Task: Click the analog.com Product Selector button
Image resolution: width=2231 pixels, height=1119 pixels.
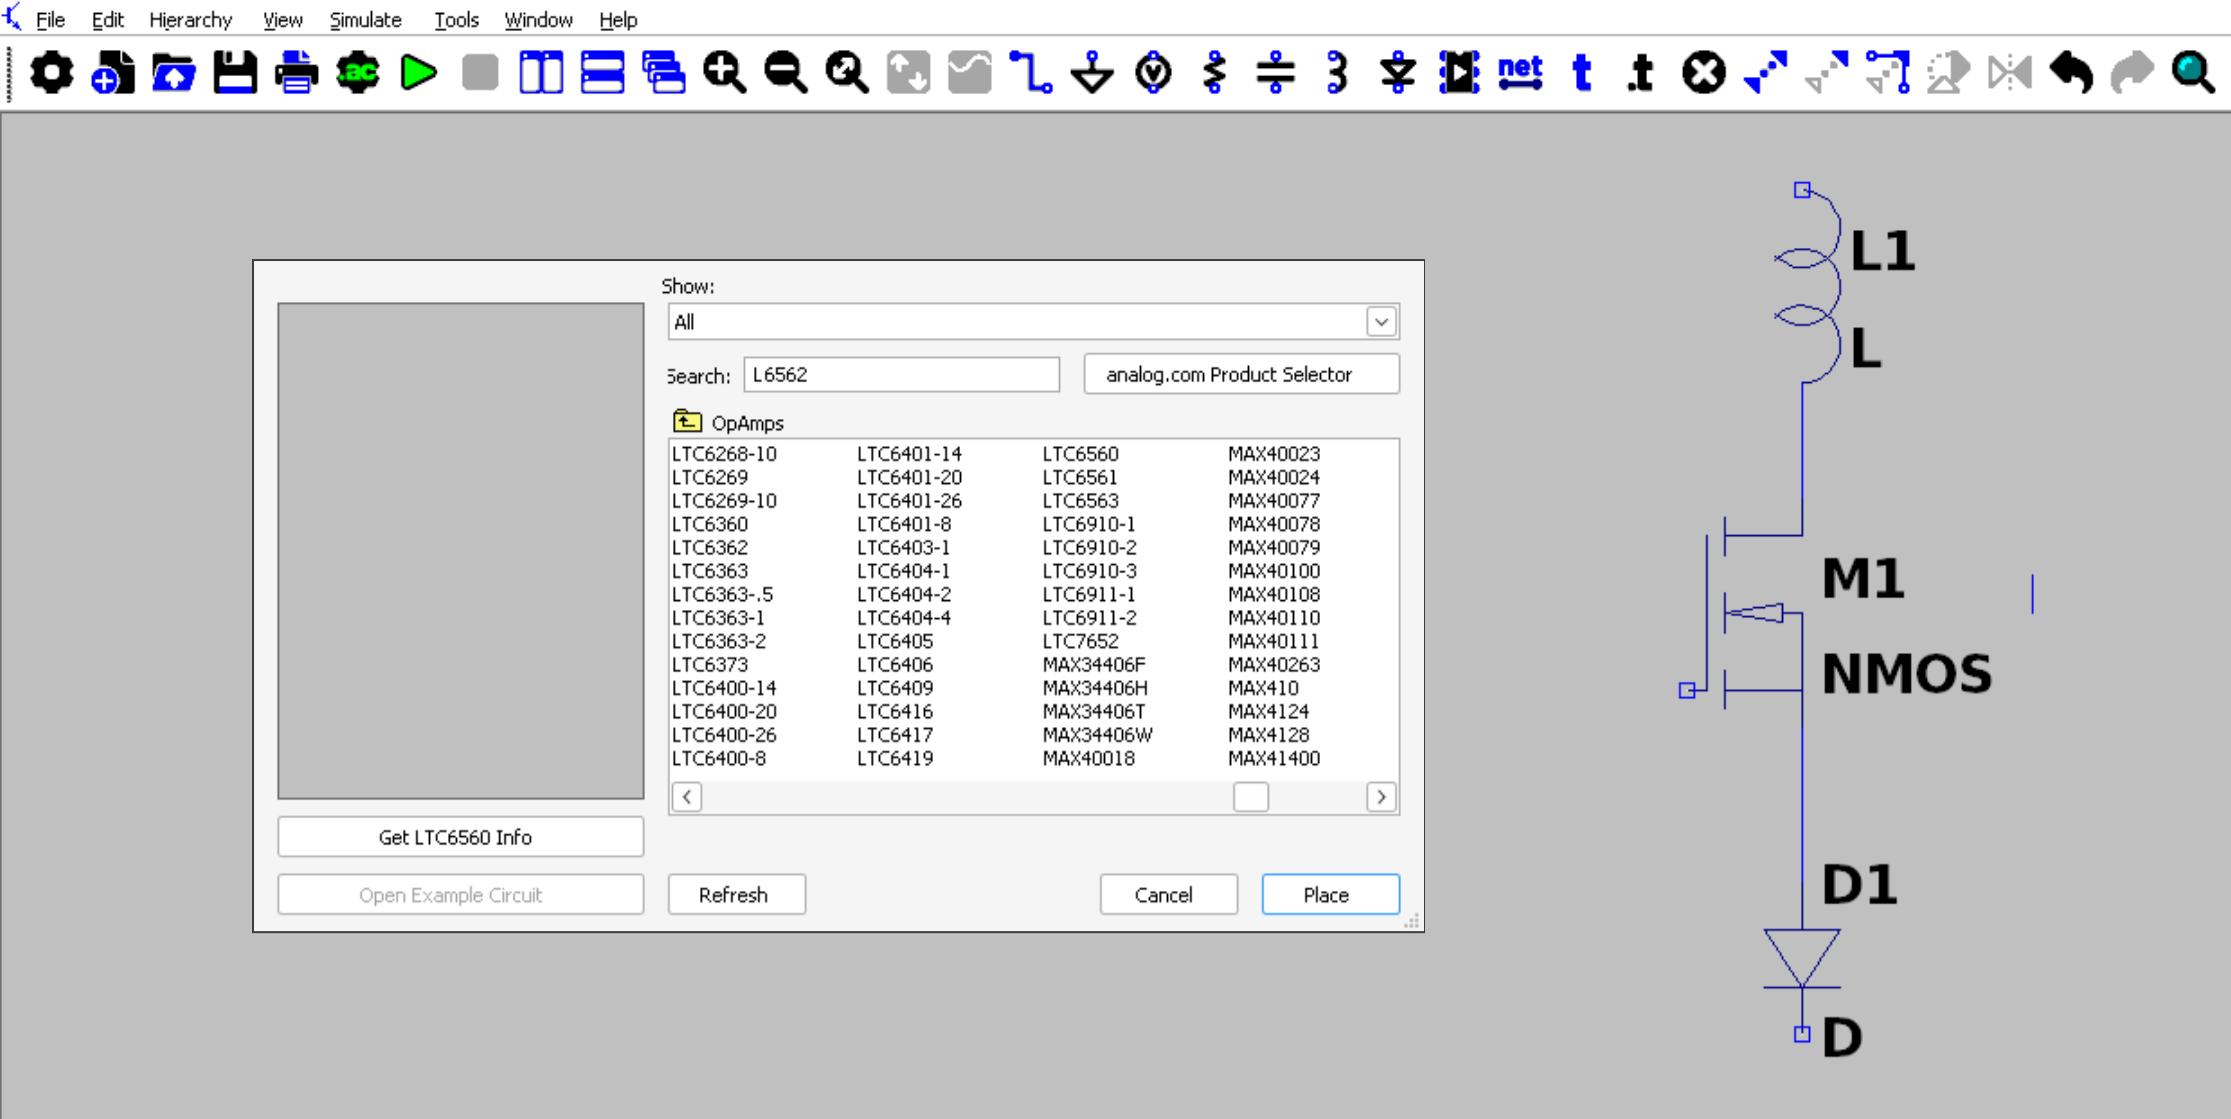Action: coord(1241,374)
